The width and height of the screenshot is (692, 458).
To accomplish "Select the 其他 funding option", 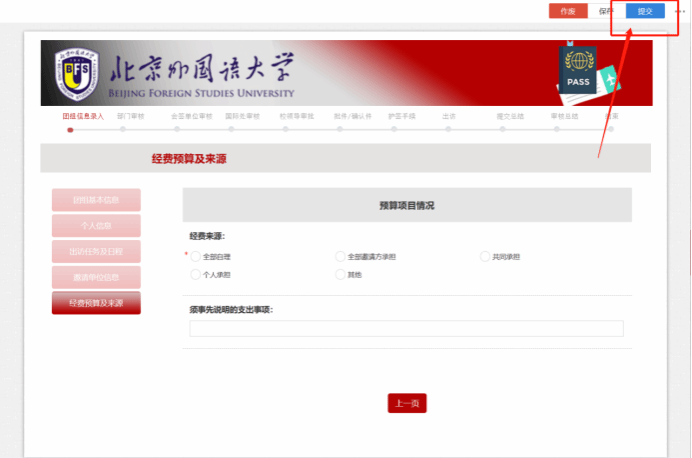I will 340,274.
